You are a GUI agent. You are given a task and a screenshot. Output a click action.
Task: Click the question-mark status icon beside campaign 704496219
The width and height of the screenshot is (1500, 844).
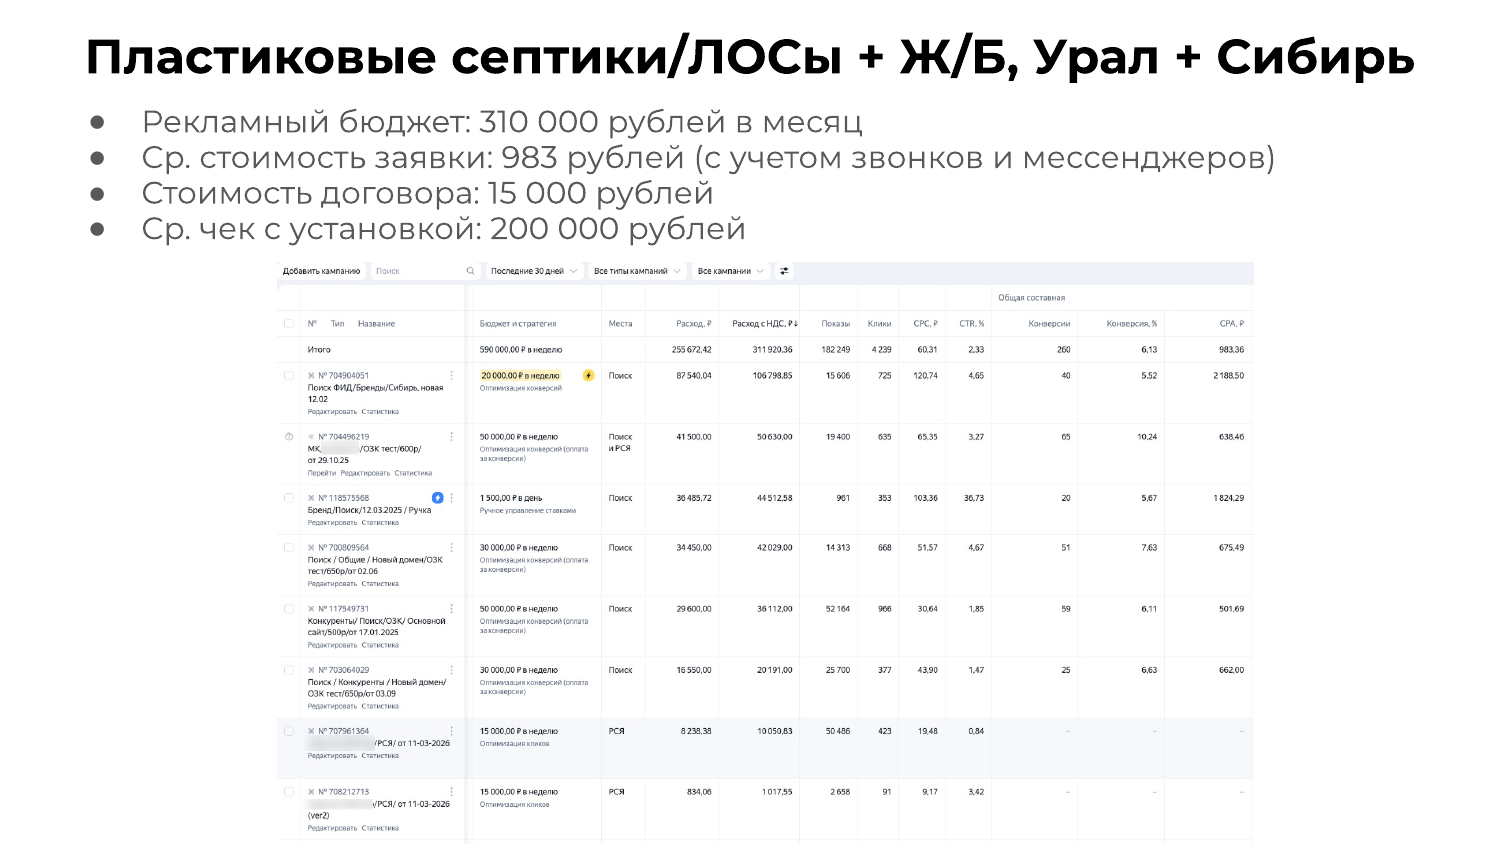289,437
